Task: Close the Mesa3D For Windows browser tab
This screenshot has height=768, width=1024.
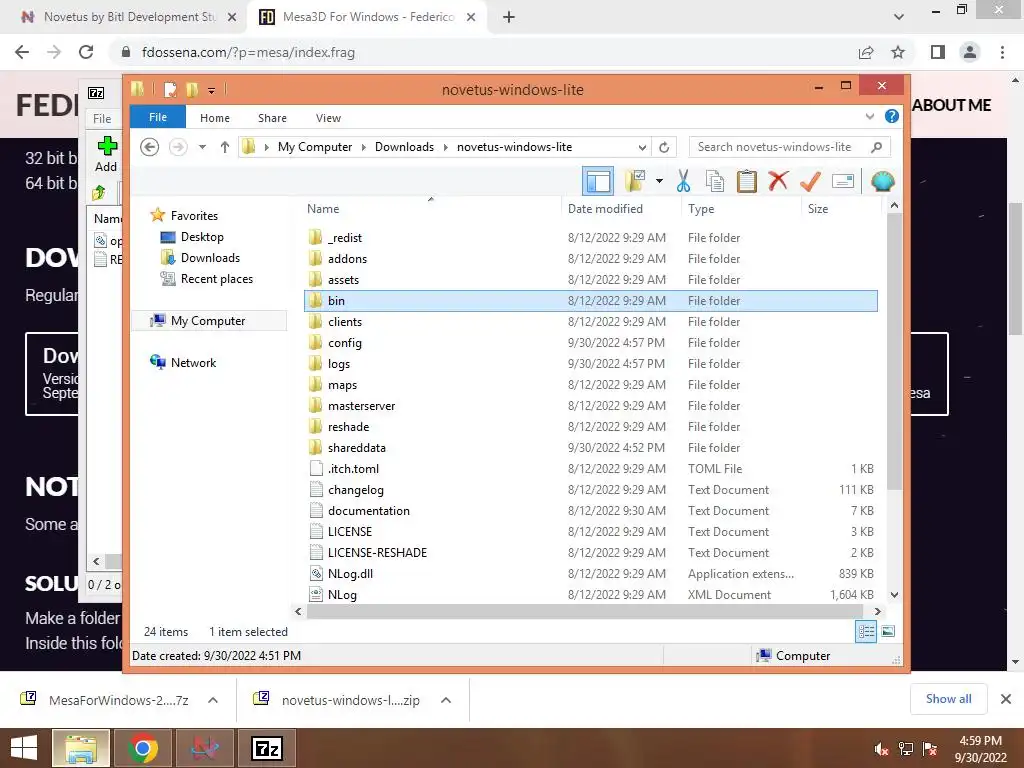Action: (471, 17)
